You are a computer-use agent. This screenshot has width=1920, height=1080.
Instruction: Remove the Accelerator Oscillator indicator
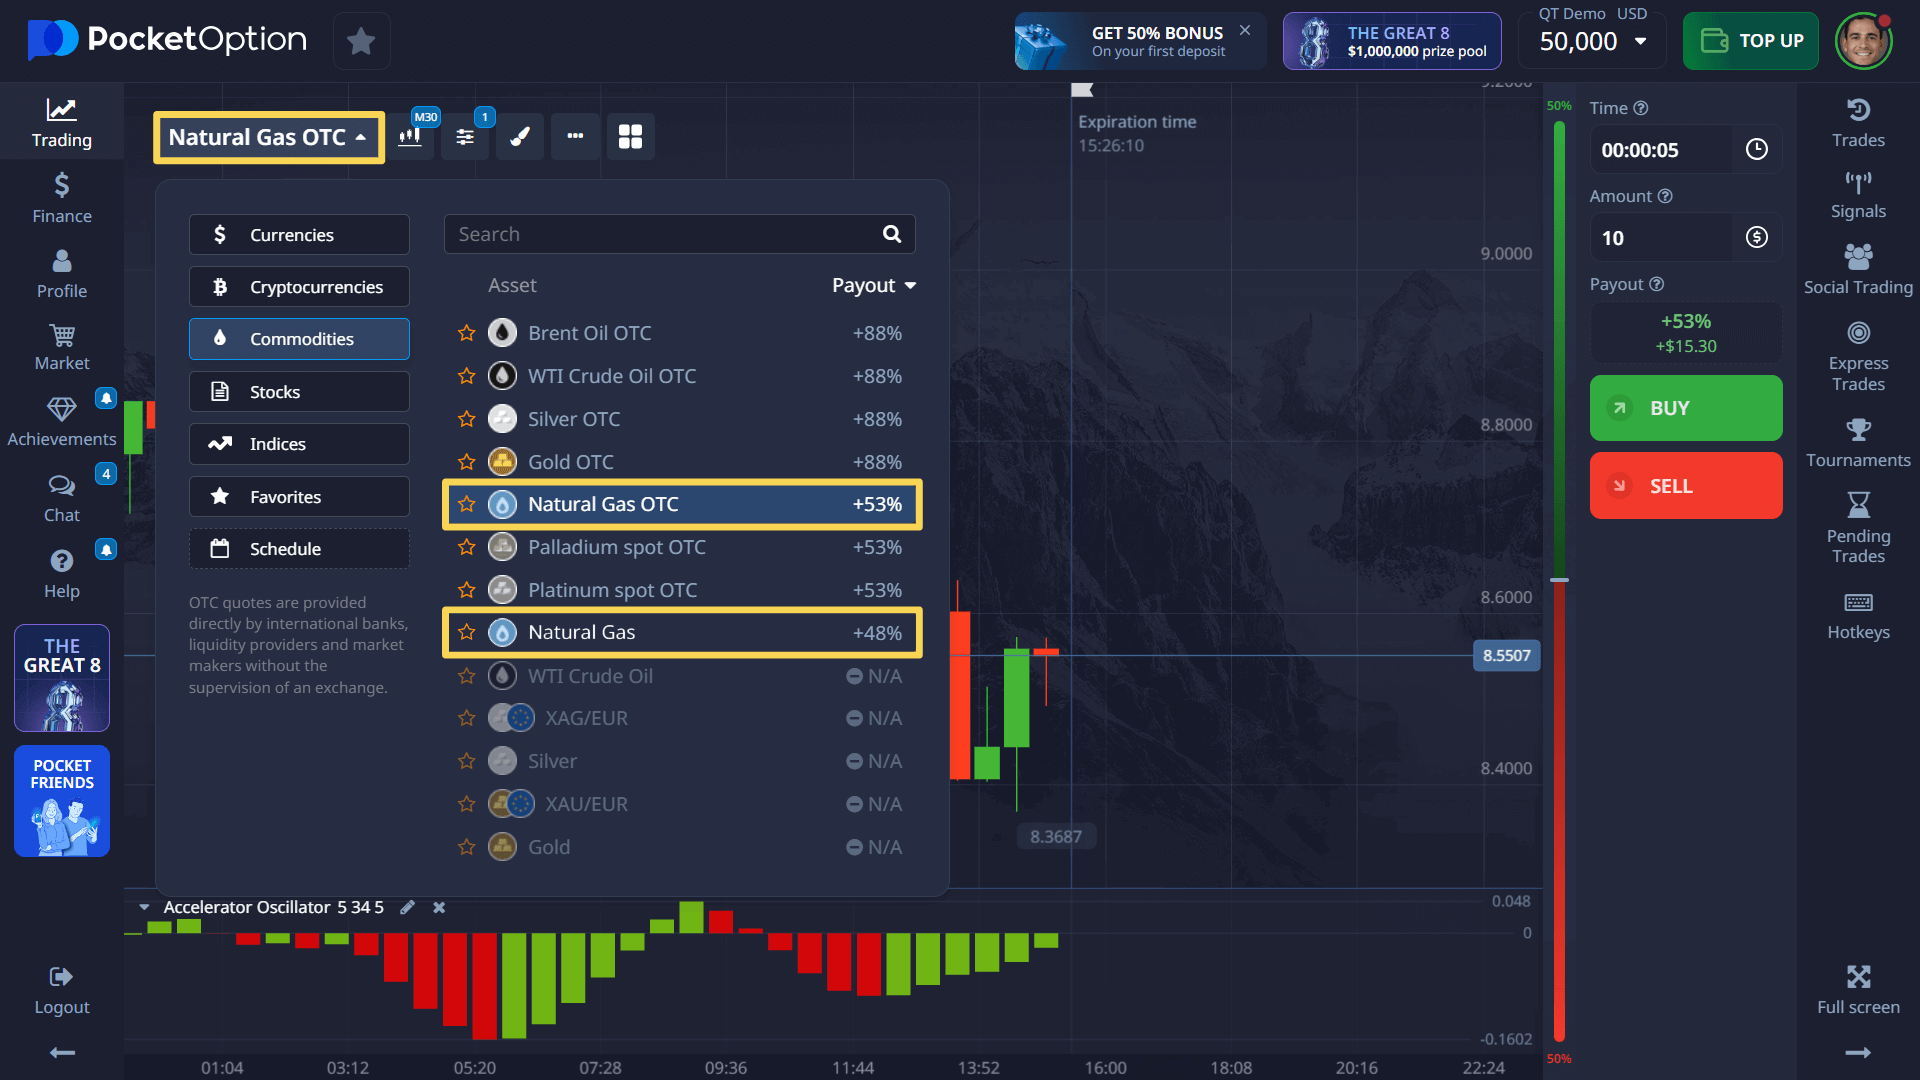tap(438, 907)
